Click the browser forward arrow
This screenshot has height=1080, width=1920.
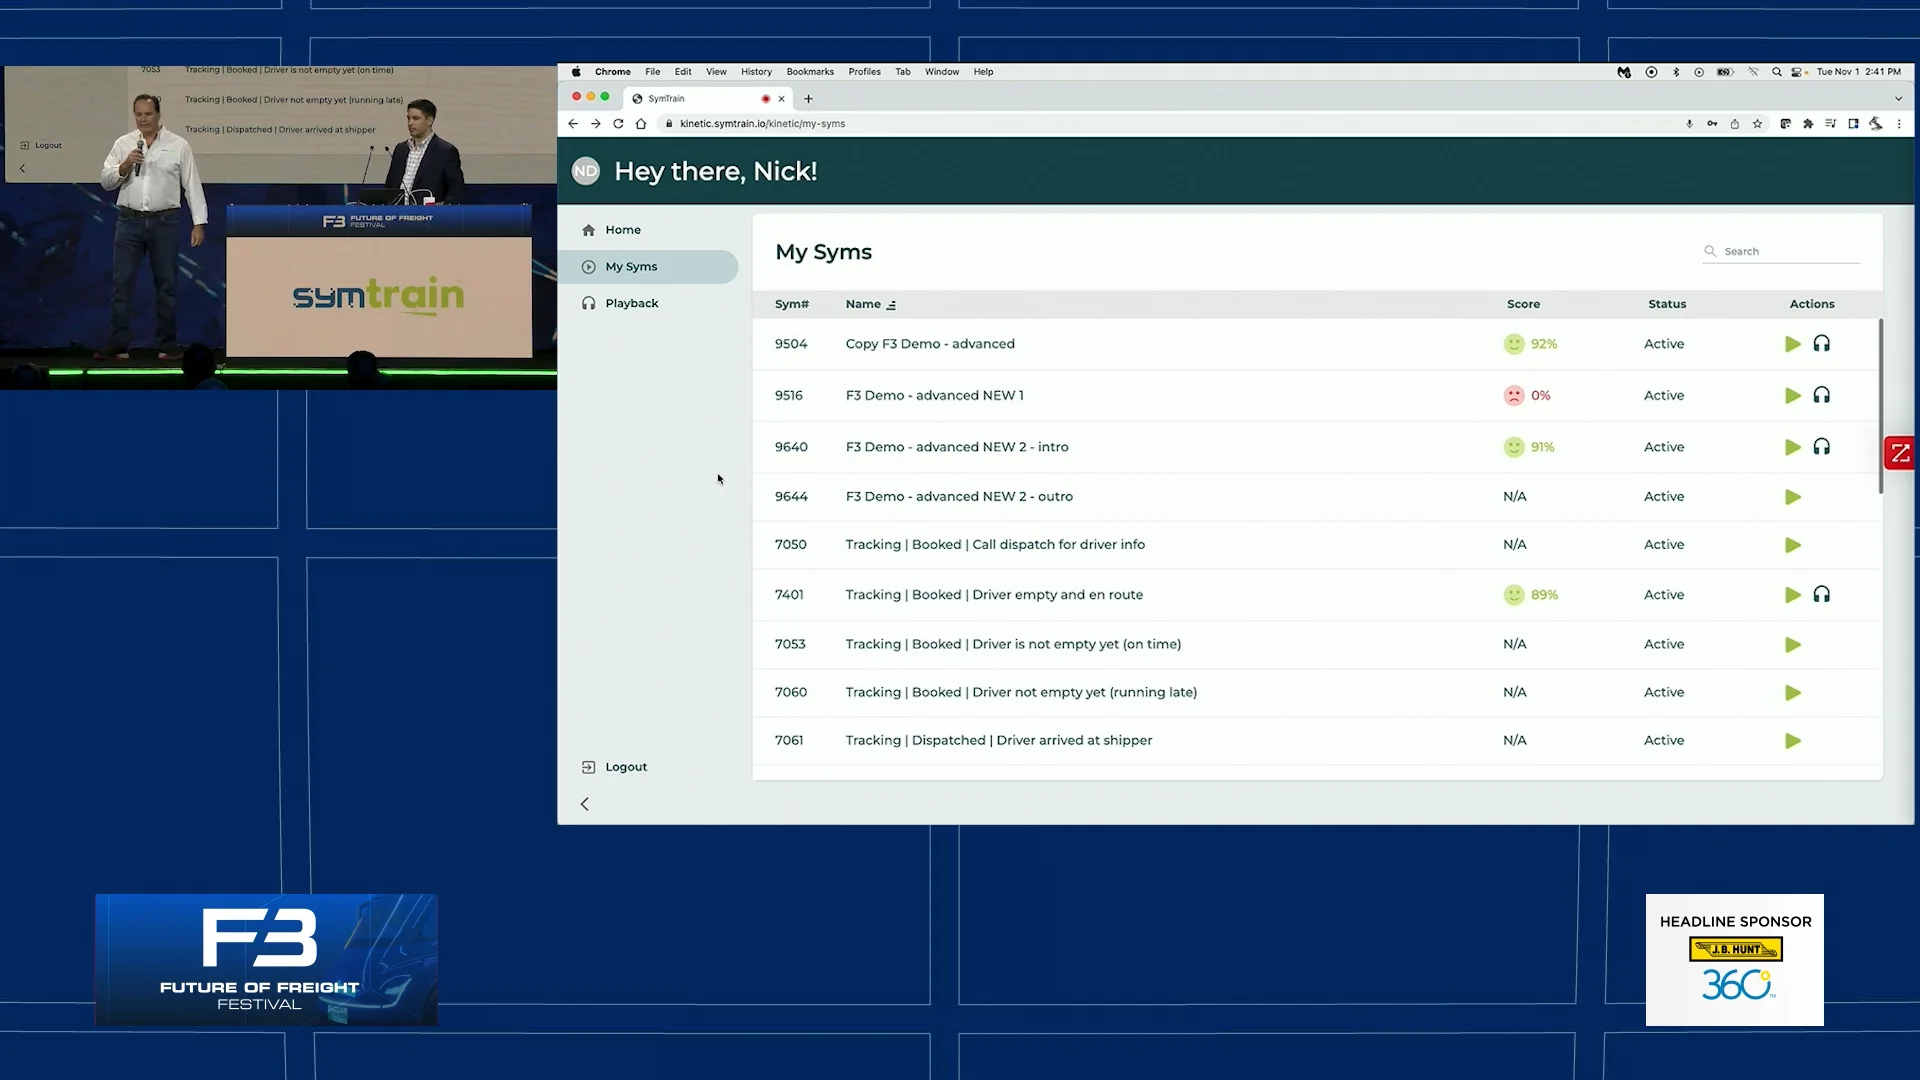[596, 124]
